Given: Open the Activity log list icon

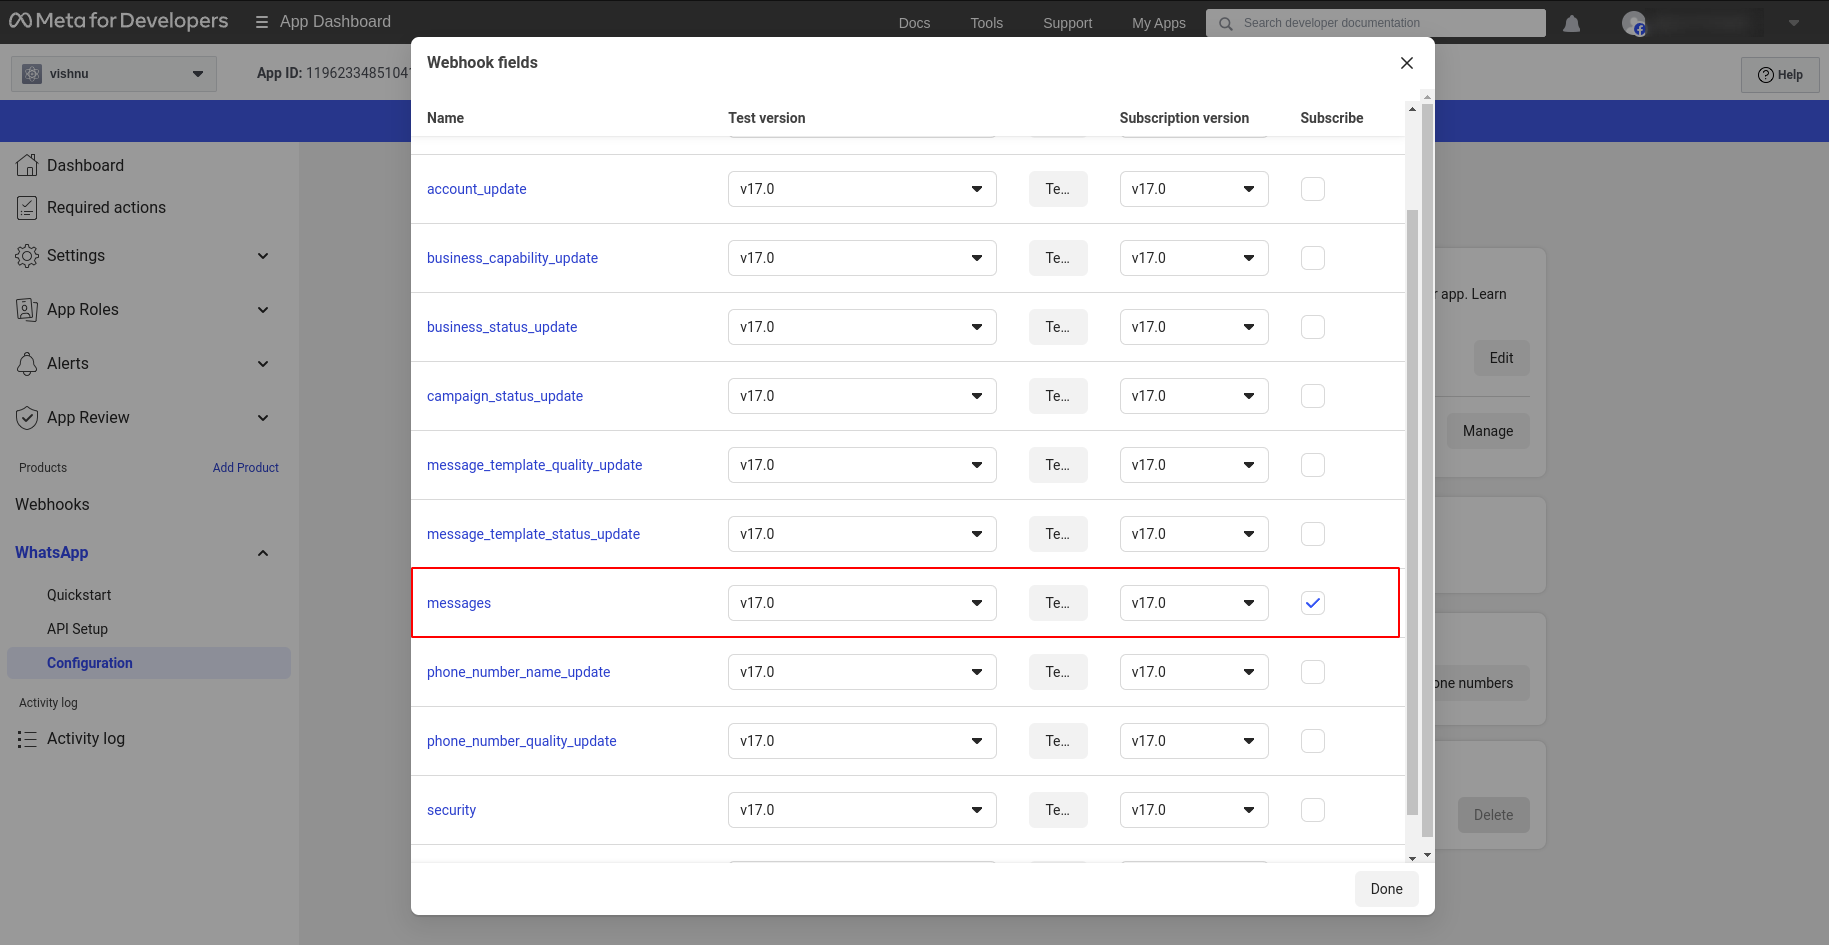Looking at the screenshot, I should 27,739.
